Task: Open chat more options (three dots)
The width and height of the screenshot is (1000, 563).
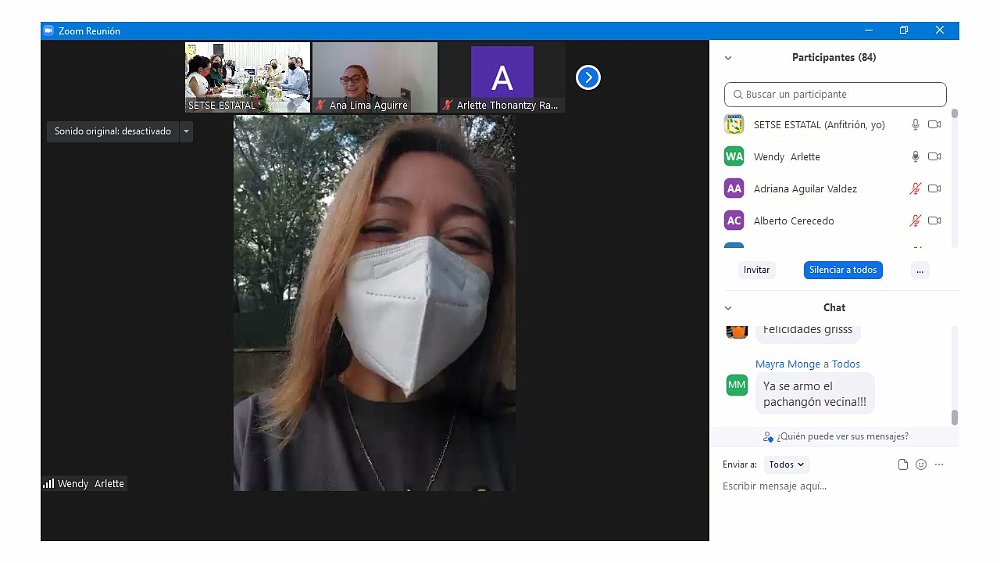Action: click(x=939, y=465)
